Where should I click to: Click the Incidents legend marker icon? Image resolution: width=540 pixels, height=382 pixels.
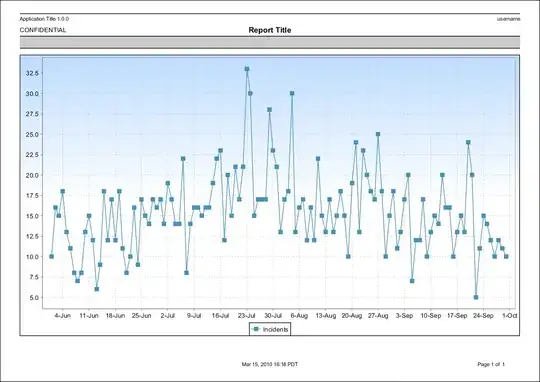256,329
